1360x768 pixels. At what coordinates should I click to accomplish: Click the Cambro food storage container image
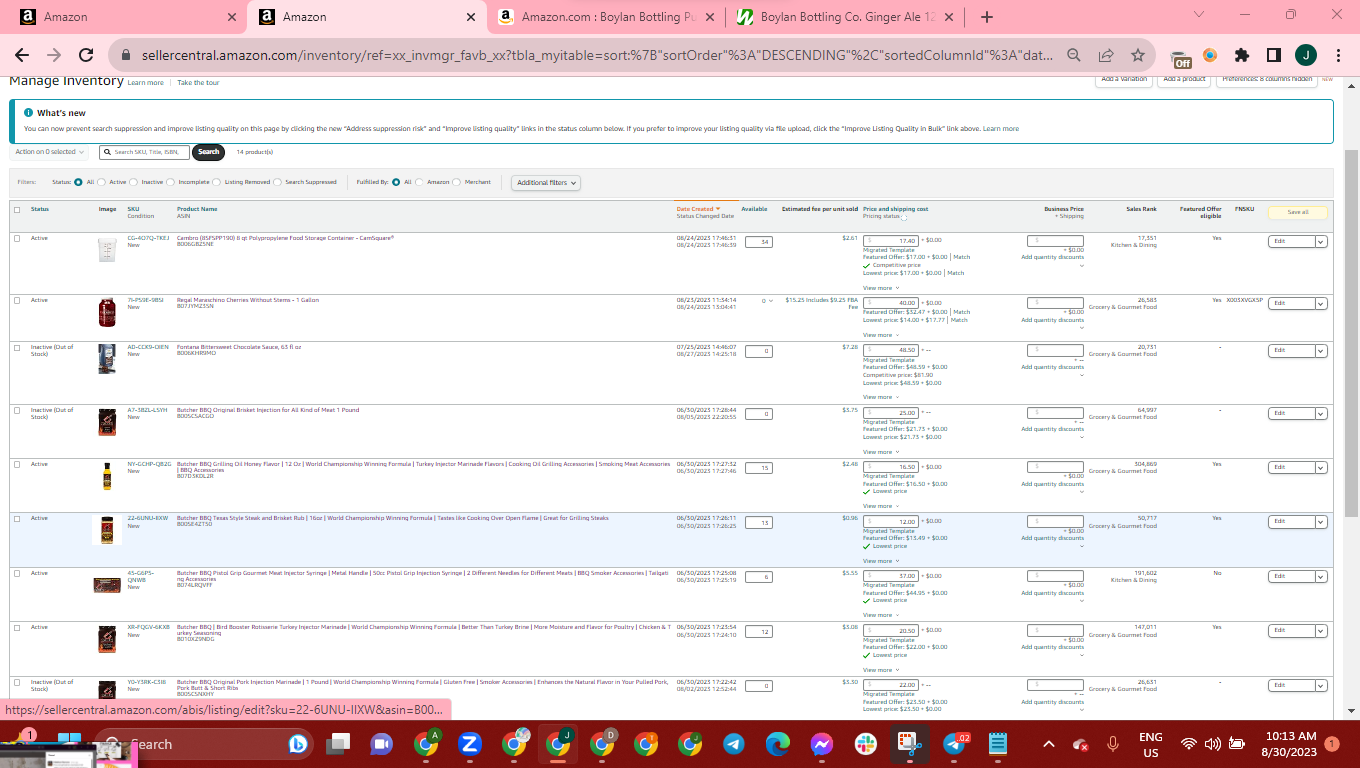coord(107,250)
